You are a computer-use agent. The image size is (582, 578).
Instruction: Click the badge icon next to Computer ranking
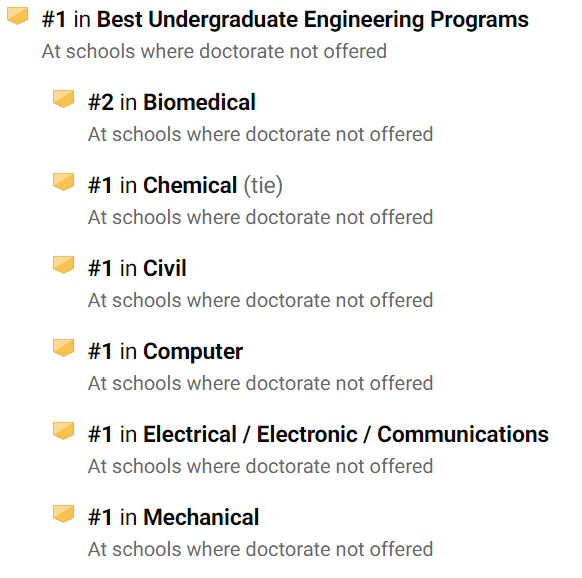point(63,348)
